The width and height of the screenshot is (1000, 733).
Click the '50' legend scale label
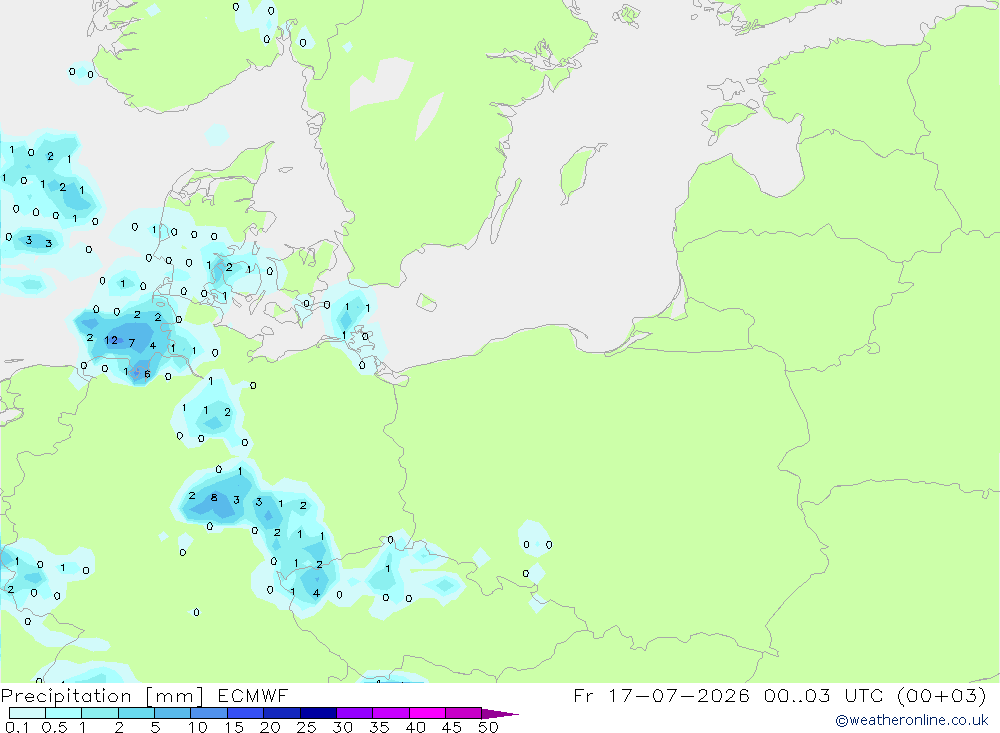point(489,727)
